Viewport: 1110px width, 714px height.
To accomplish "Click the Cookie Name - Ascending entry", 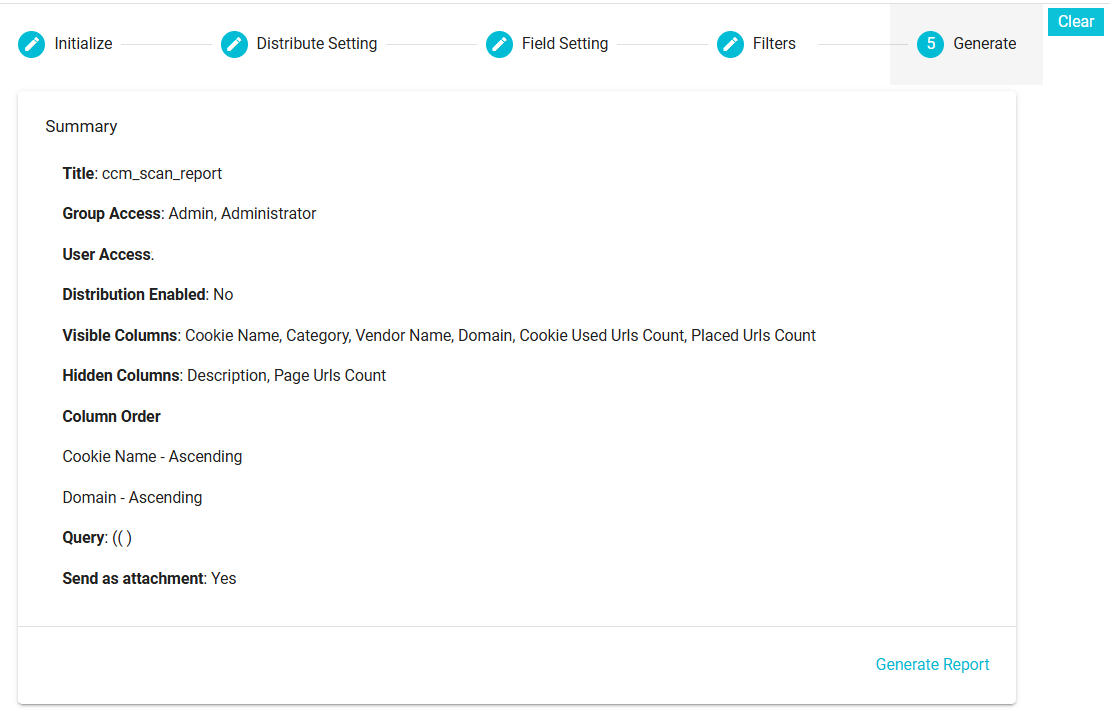I will (x=152, y=457).
